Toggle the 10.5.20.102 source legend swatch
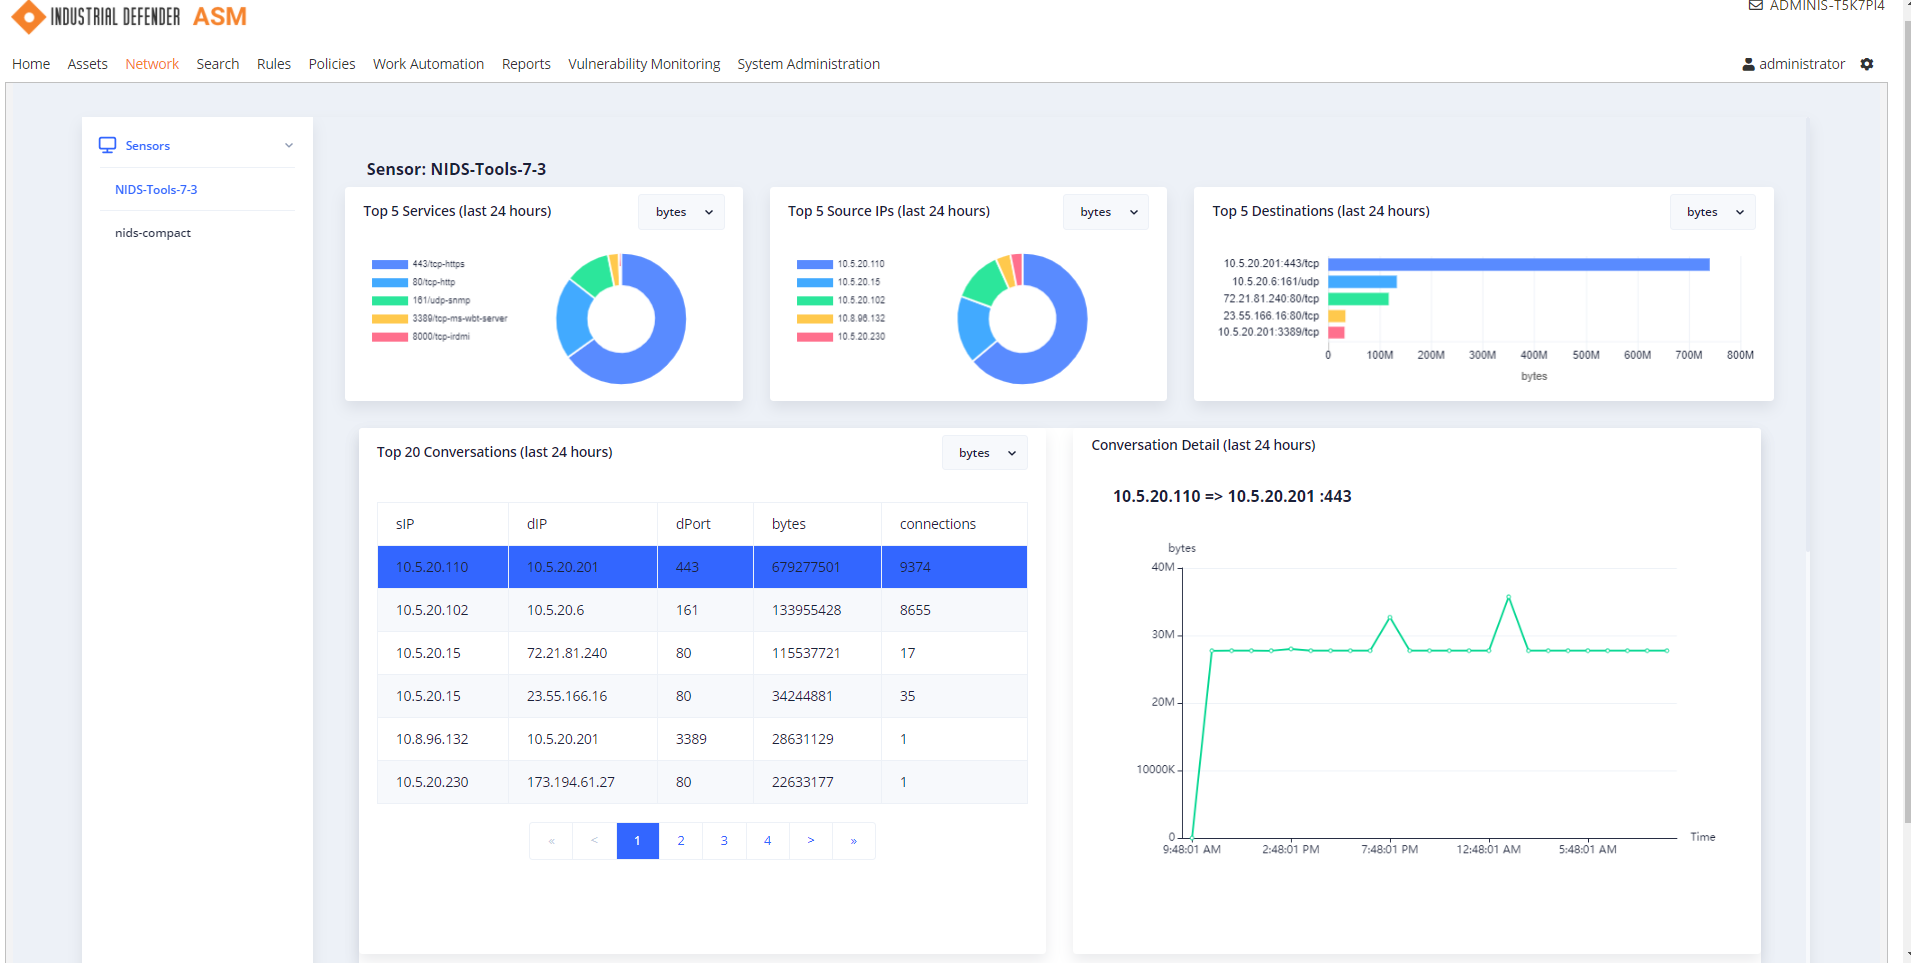Screen dimensions: 1911x963 point(815,301)
